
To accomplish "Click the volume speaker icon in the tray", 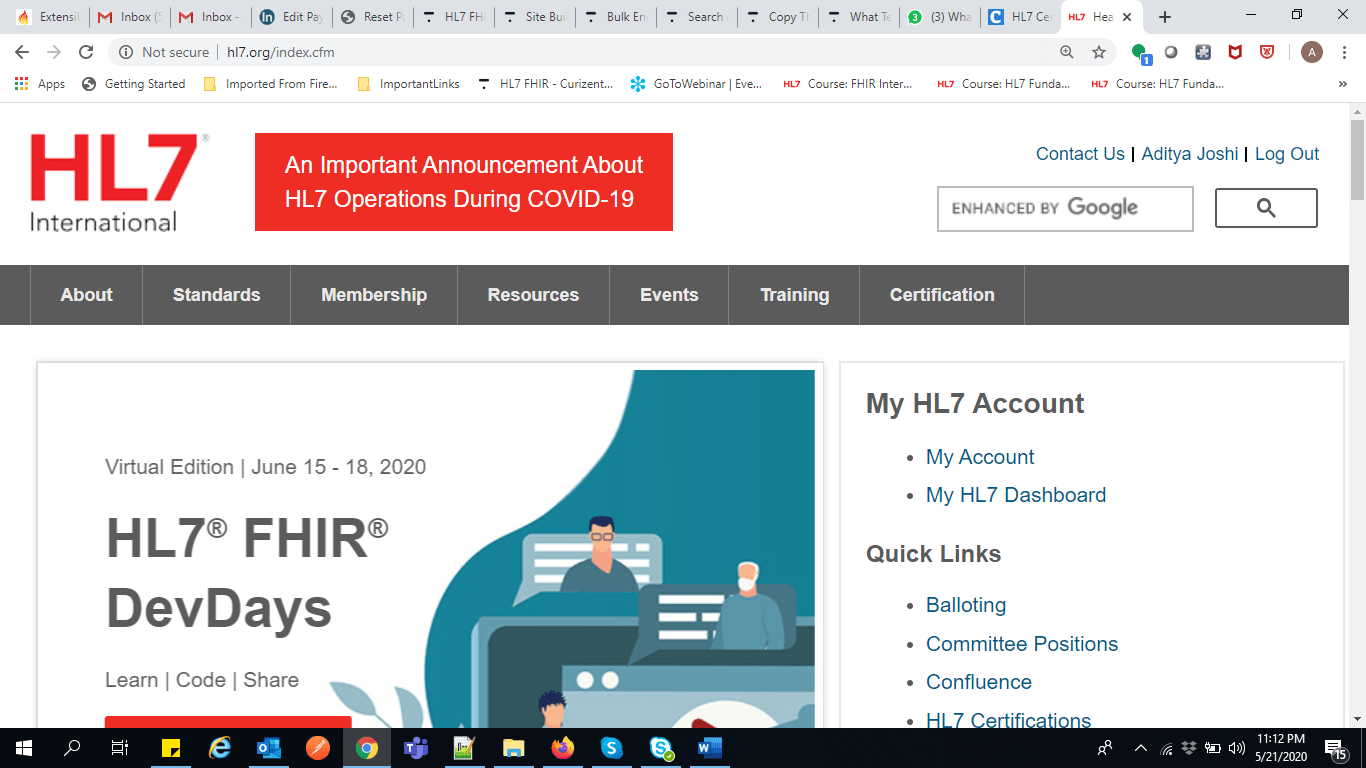I will coord(1237,748).
